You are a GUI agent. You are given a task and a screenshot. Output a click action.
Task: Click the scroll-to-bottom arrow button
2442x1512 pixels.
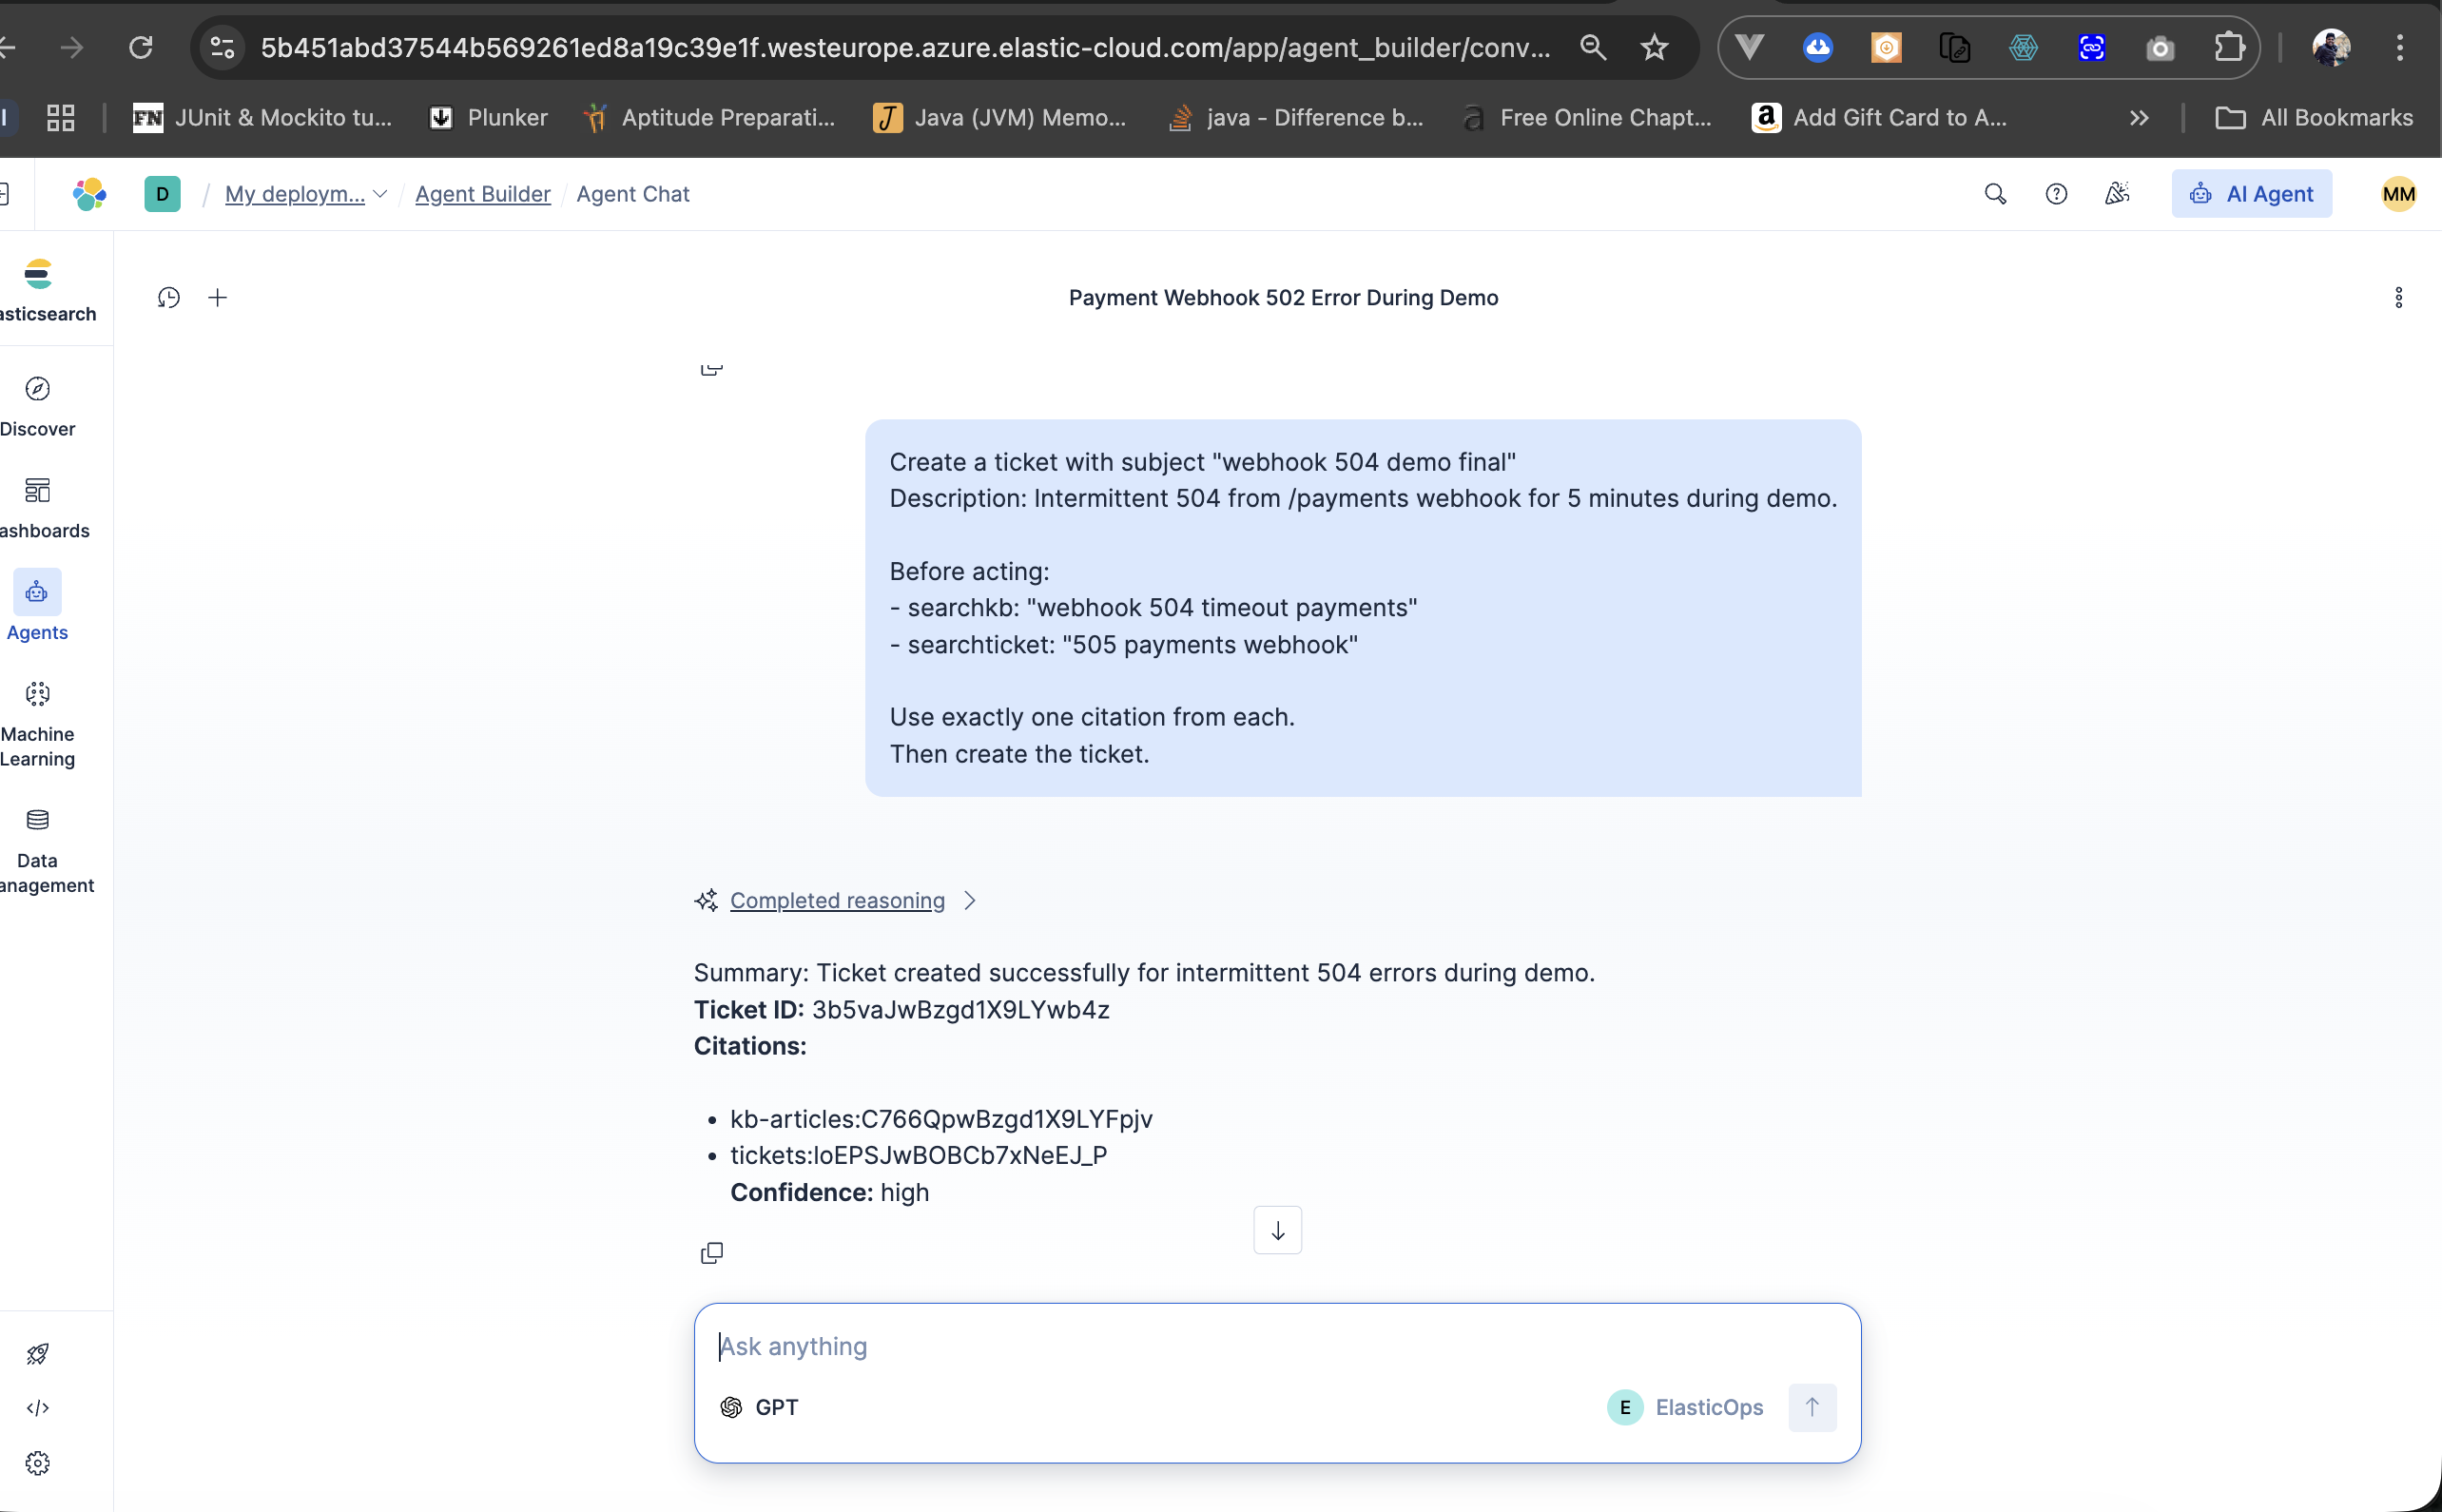pyautogui.click(x=1277, y=1230)
